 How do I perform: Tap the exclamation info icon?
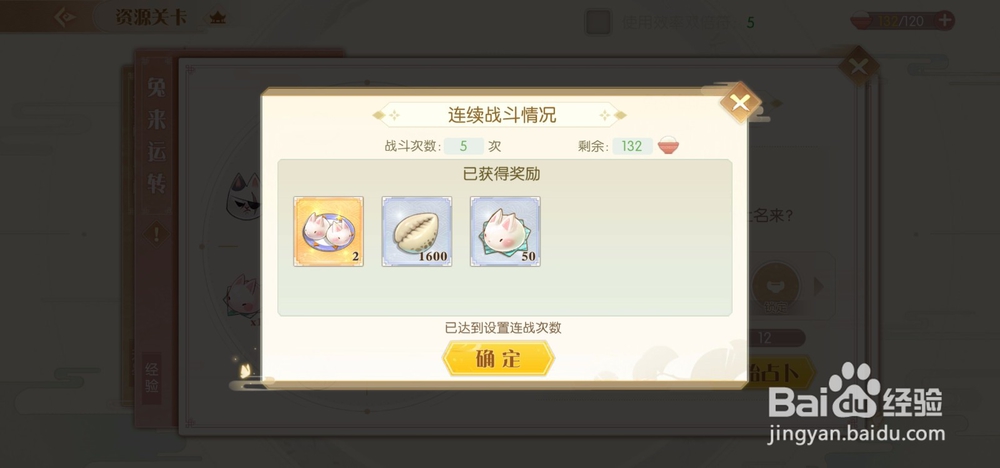pos(156,234)
